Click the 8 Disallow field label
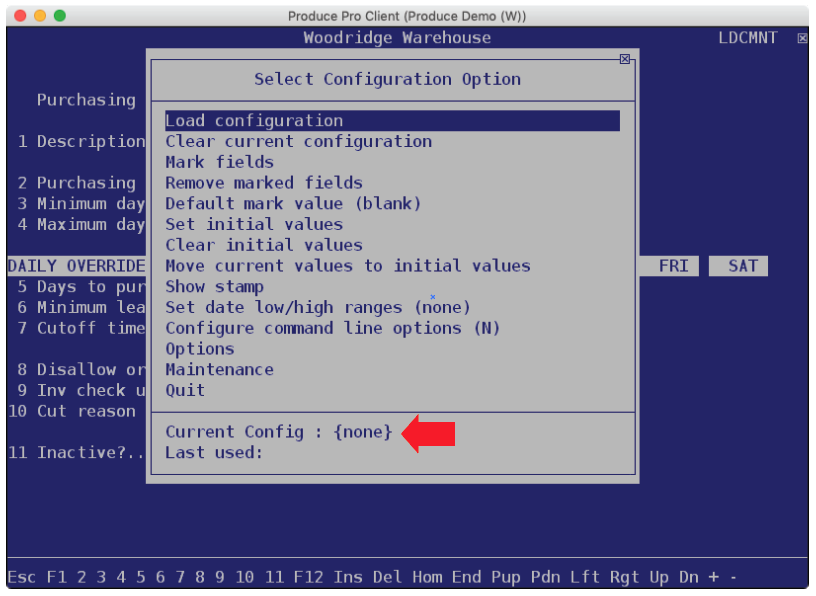 [x=81, y=370]
